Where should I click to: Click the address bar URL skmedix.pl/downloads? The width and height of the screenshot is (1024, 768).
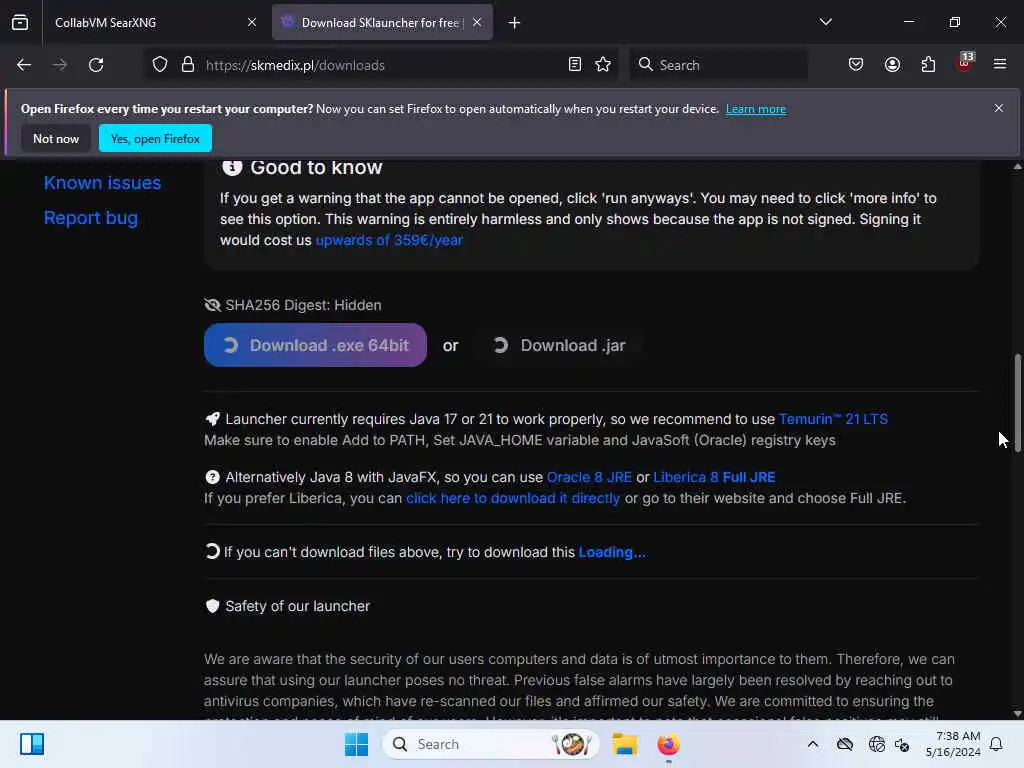click(x=295, y=65)
